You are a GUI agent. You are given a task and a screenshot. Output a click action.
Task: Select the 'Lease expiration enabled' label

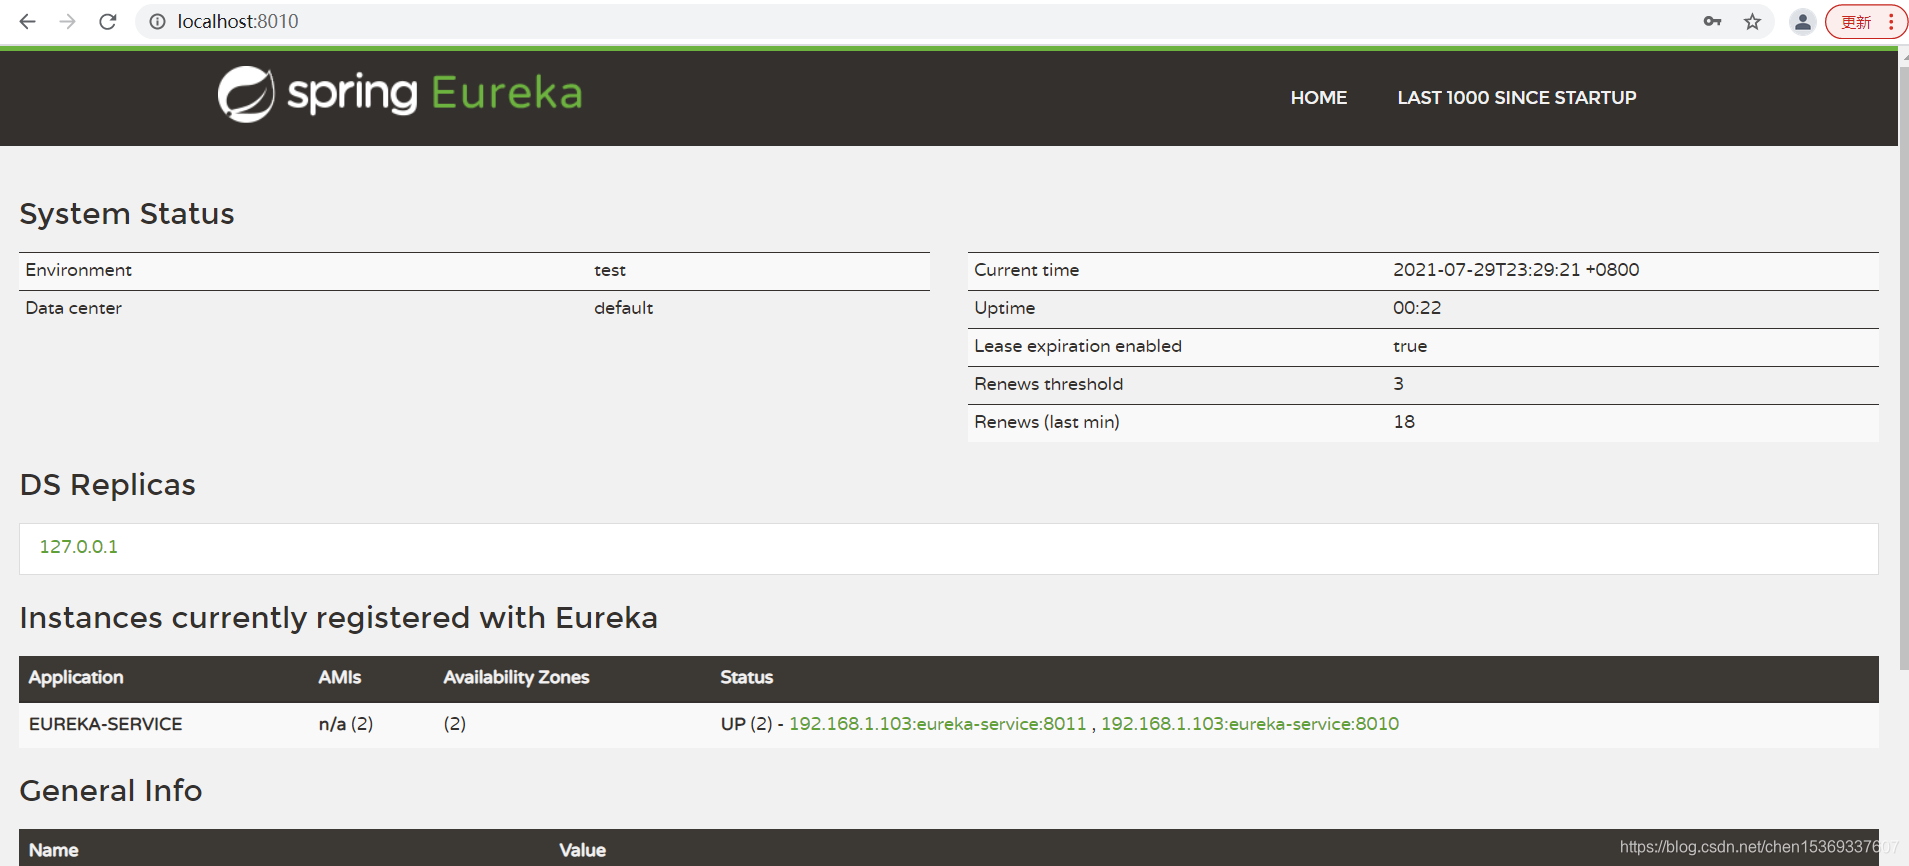point(1078,346)
